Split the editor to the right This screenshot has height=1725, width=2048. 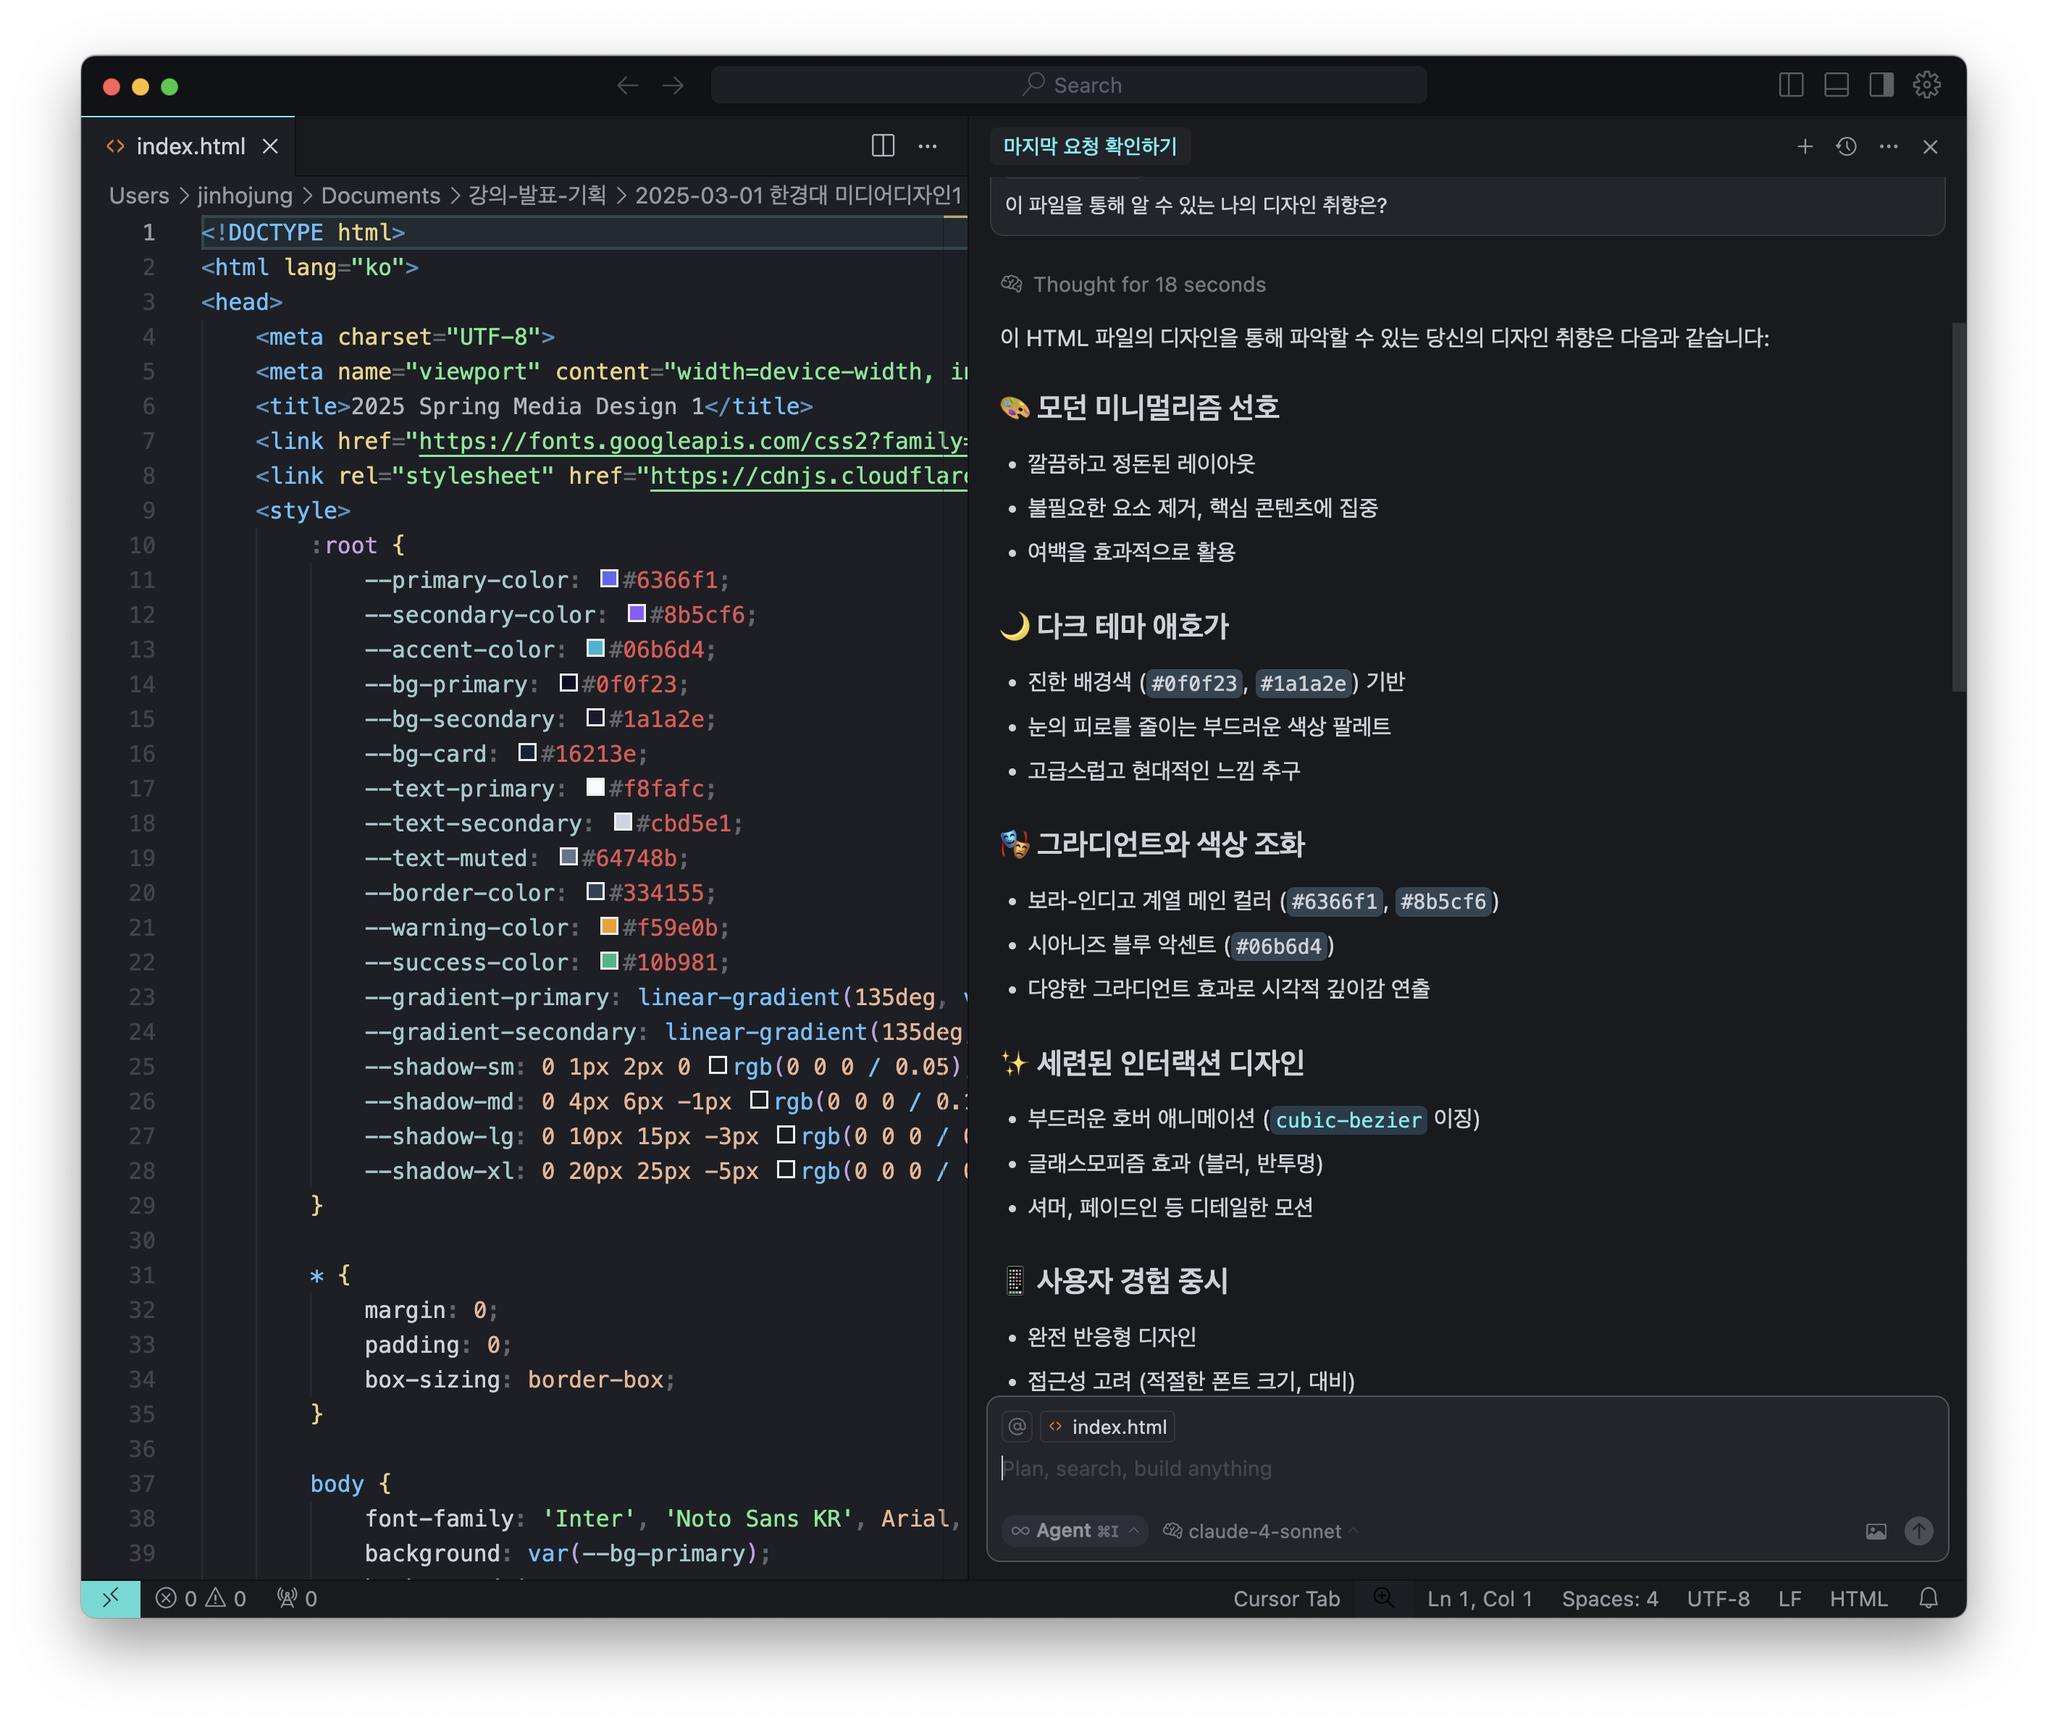tap(883, 146)
